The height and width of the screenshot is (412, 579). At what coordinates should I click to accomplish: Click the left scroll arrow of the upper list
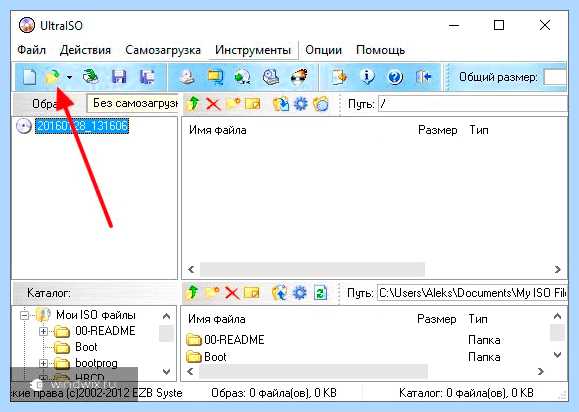click(191, 269)
